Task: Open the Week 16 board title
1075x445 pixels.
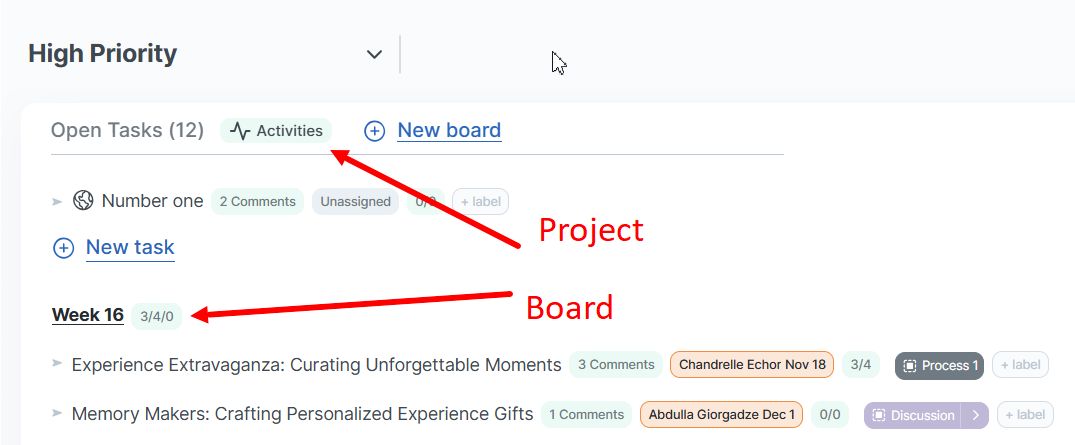Action: [x=88, y=315]
